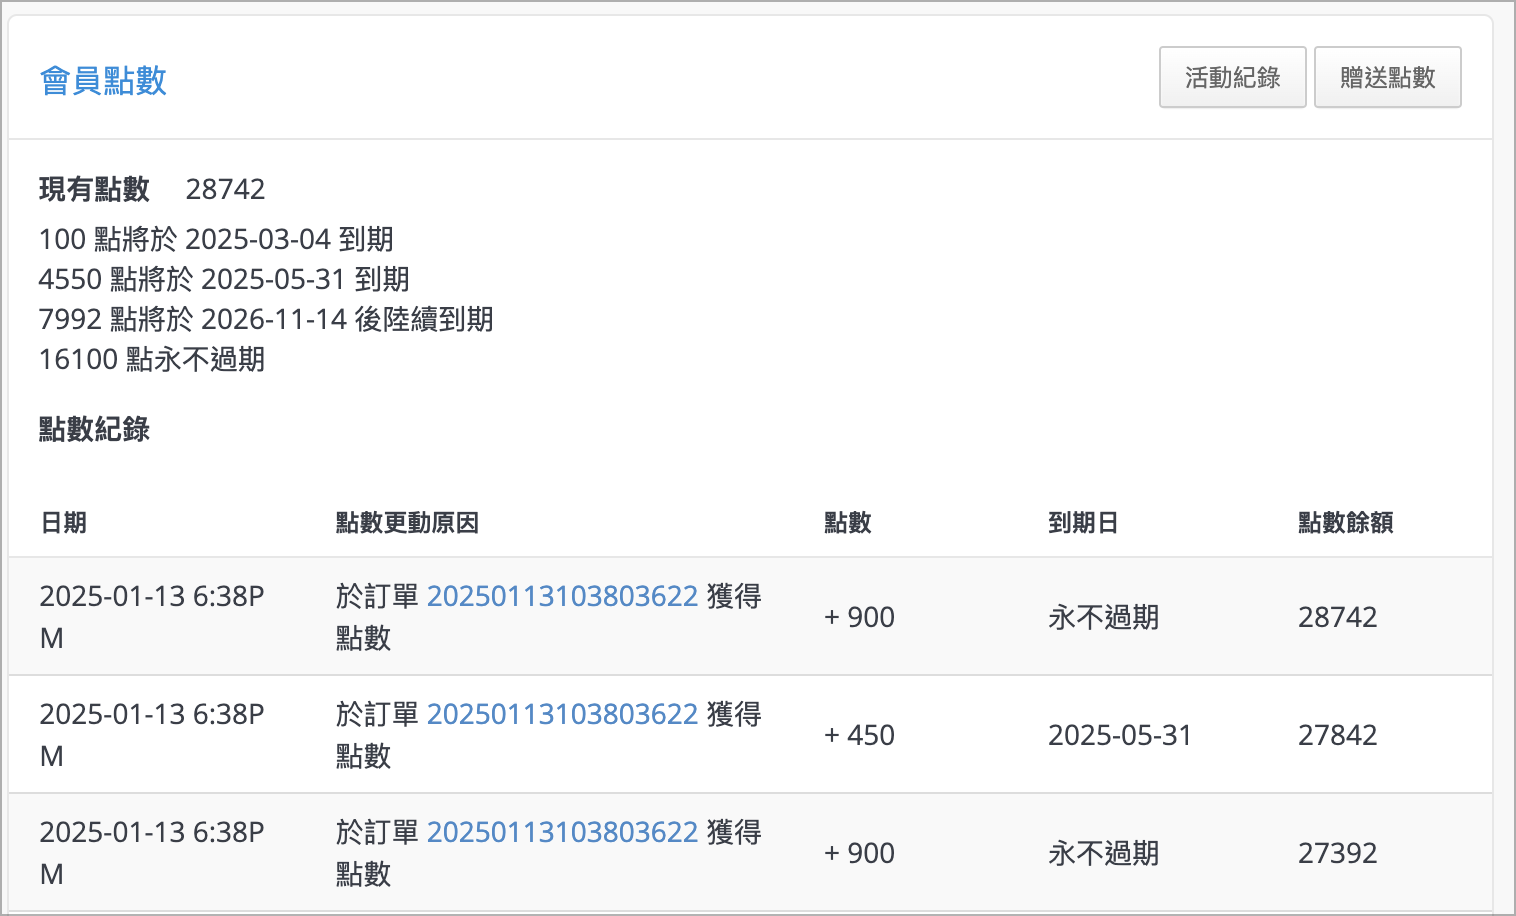Open order link in the 27842 balance row
1516x916 pixels.
pos(562,714)
